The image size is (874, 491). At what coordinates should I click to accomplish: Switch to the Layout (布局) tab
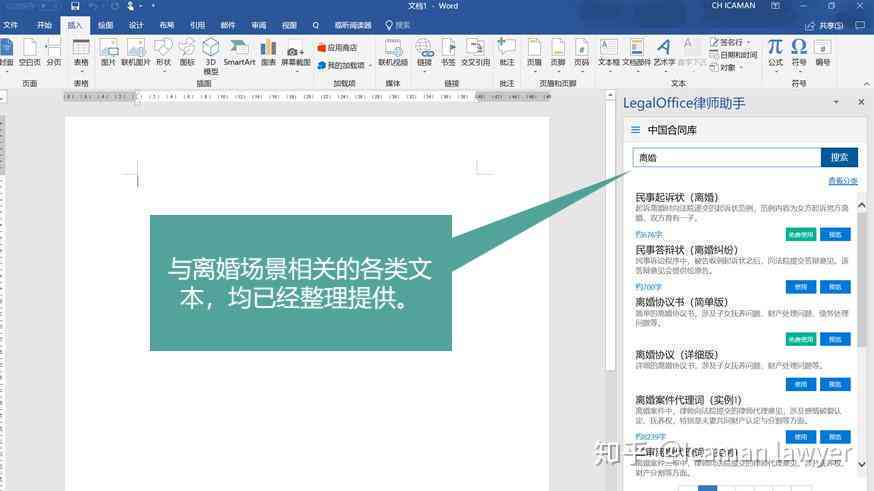coord(167,25)
